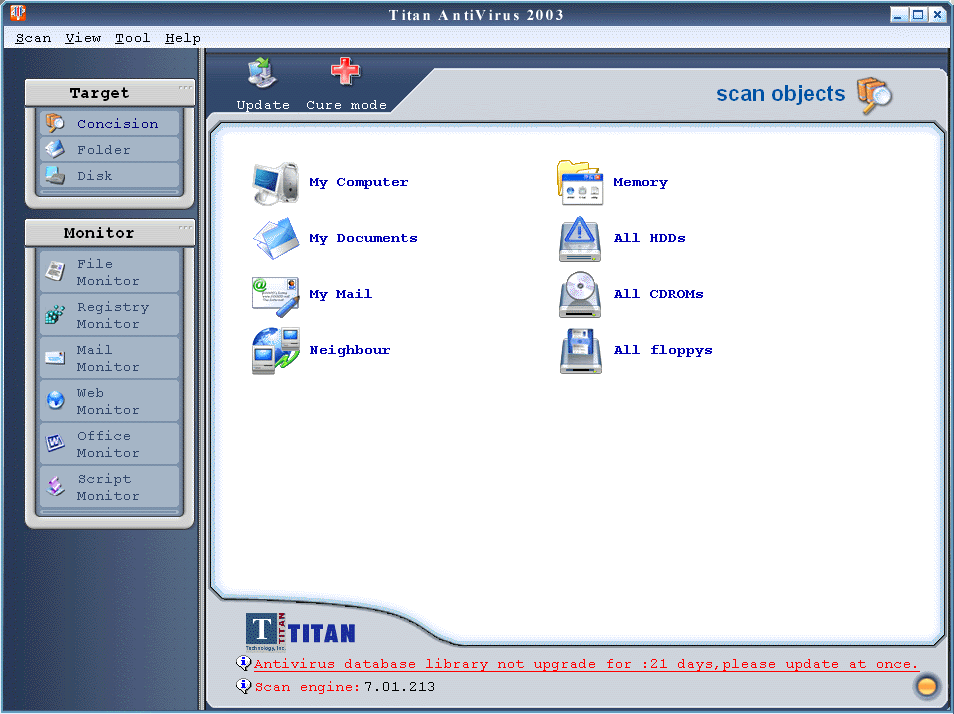Click the All HDDs drive icon
Viewport: 954px width, 714px height.
click(x=580, y=239)
